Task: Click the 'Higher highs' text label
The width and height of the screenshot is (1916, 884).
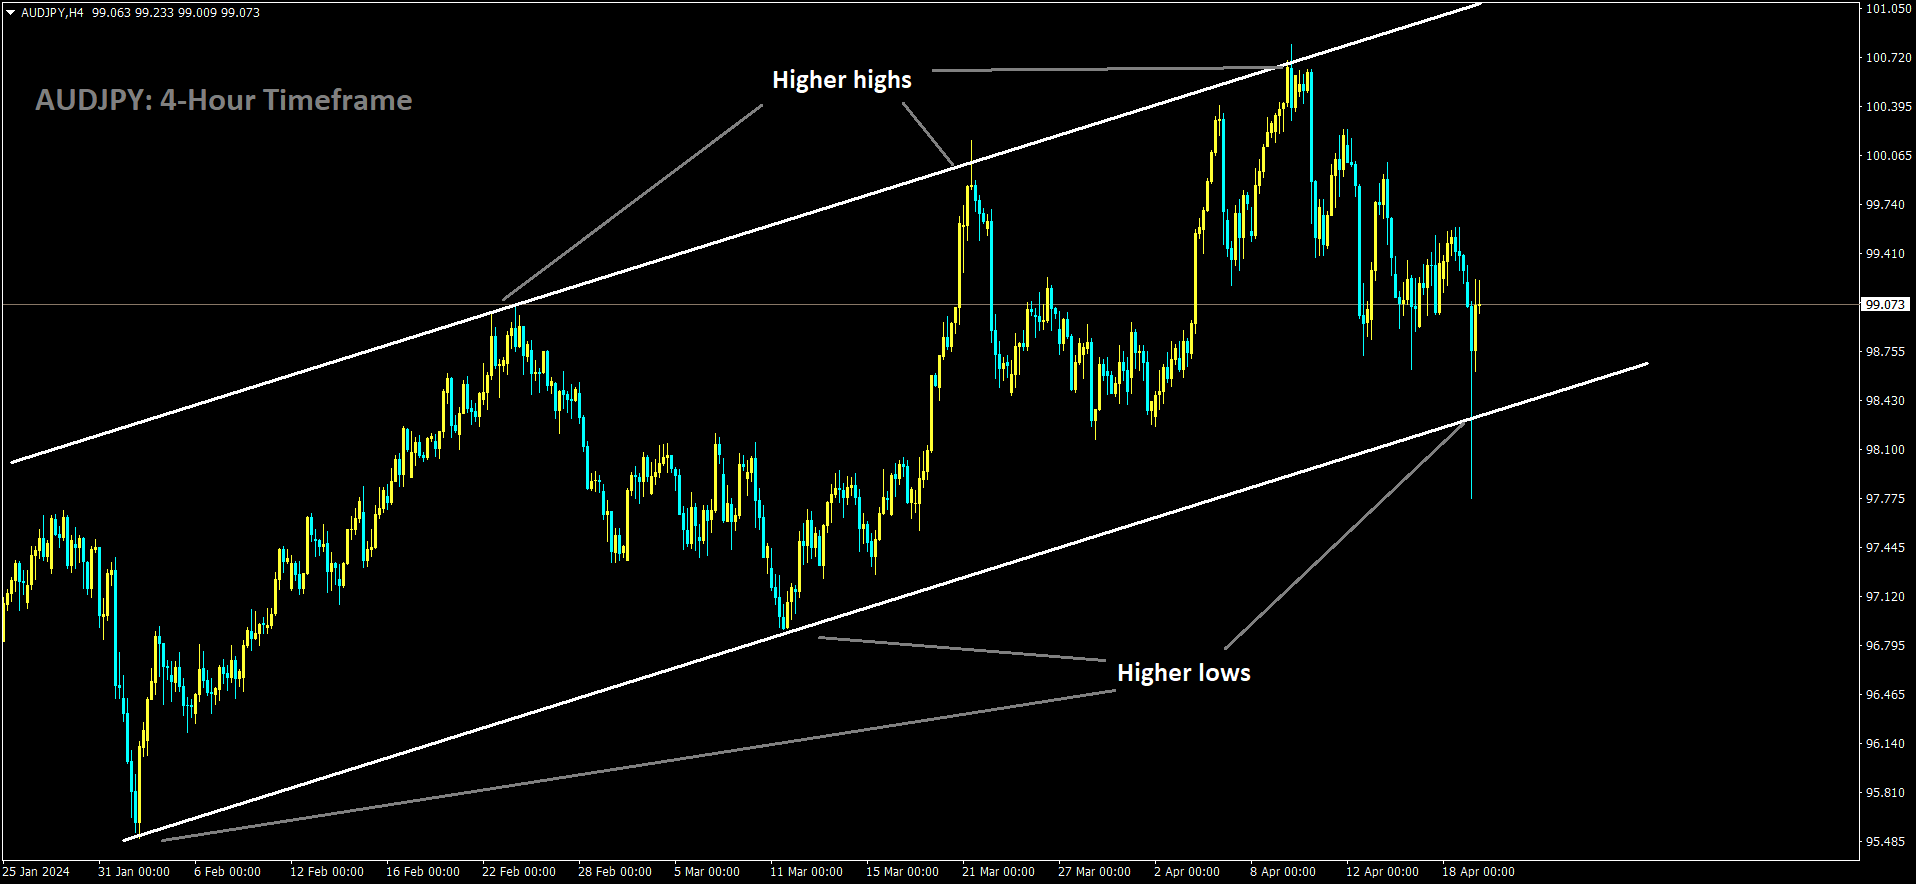Action: 842,80
